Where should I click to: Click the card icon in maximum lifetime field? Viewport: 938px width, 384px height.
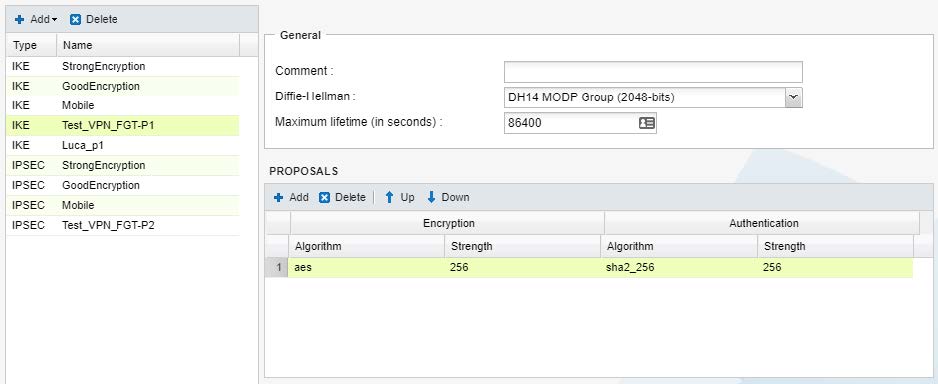tap(647, 123)
